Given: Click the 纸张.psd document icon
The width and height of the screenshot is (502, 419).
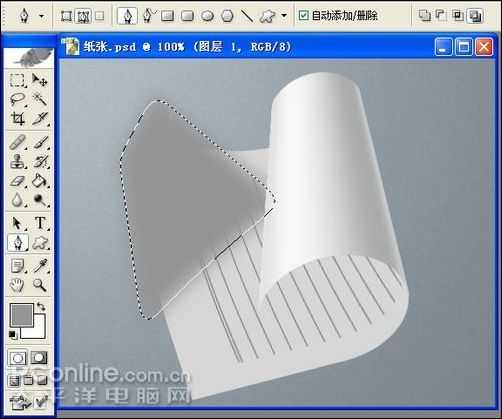Looking at the screenshot, I should pyautogui.click(x=72, y=46).
